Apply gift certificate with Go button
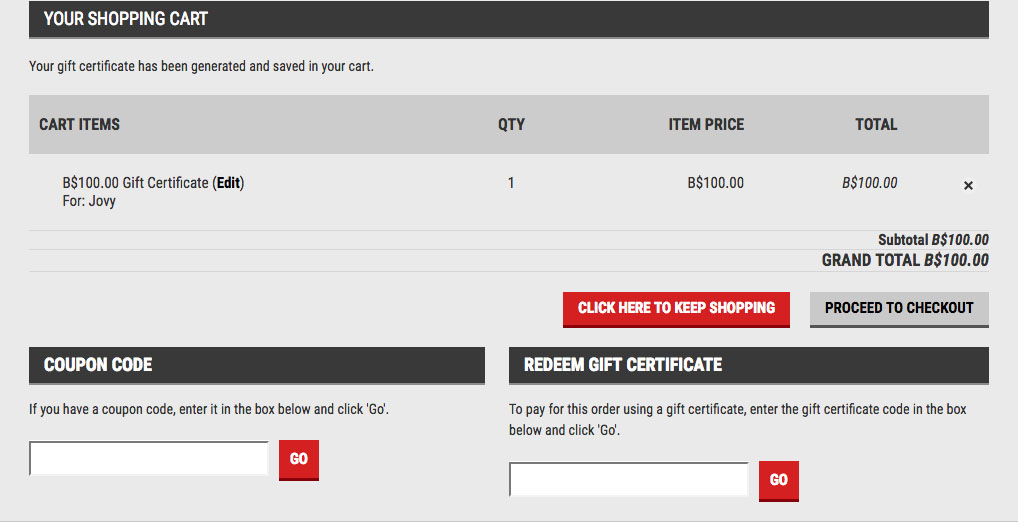The height and width of the screenshot is (522, 1018). click(778, 480)
